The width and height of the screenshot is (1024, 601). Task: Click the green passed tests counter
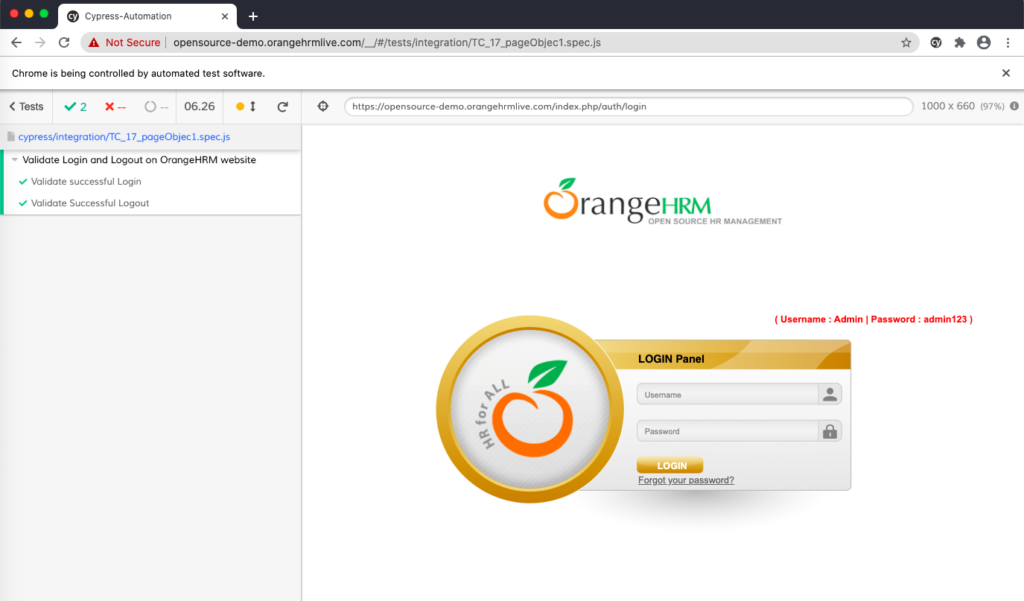[75, 106]
